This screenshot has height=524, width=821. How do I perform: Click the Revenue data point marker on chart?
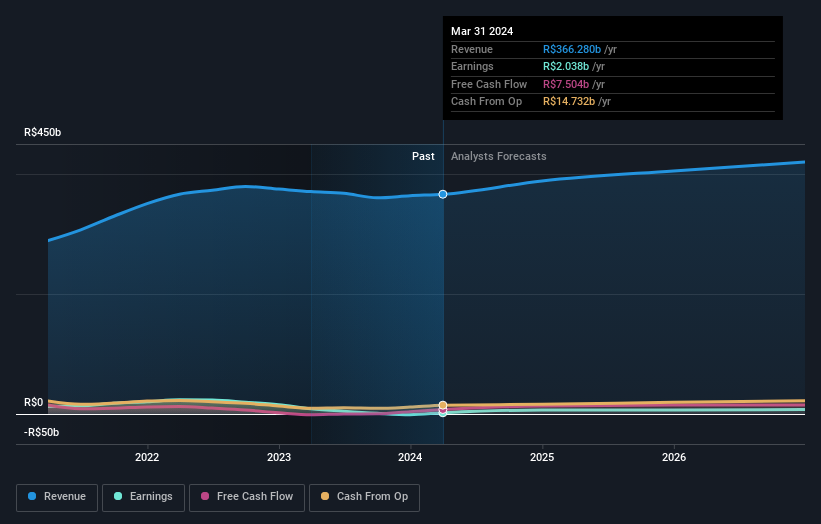coord(443,194)
